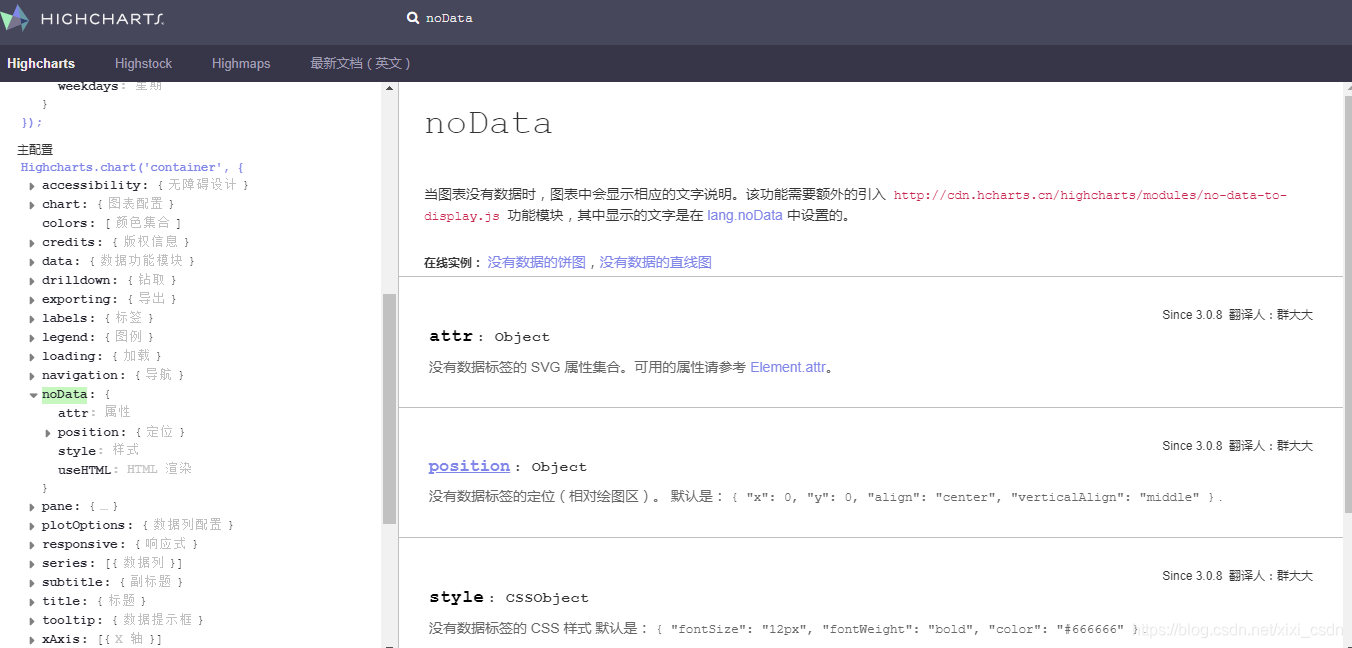Image resolution: width=1352 pixels, height=648 pixels.
Task: Click the noData page title
Action: (488, 123)
